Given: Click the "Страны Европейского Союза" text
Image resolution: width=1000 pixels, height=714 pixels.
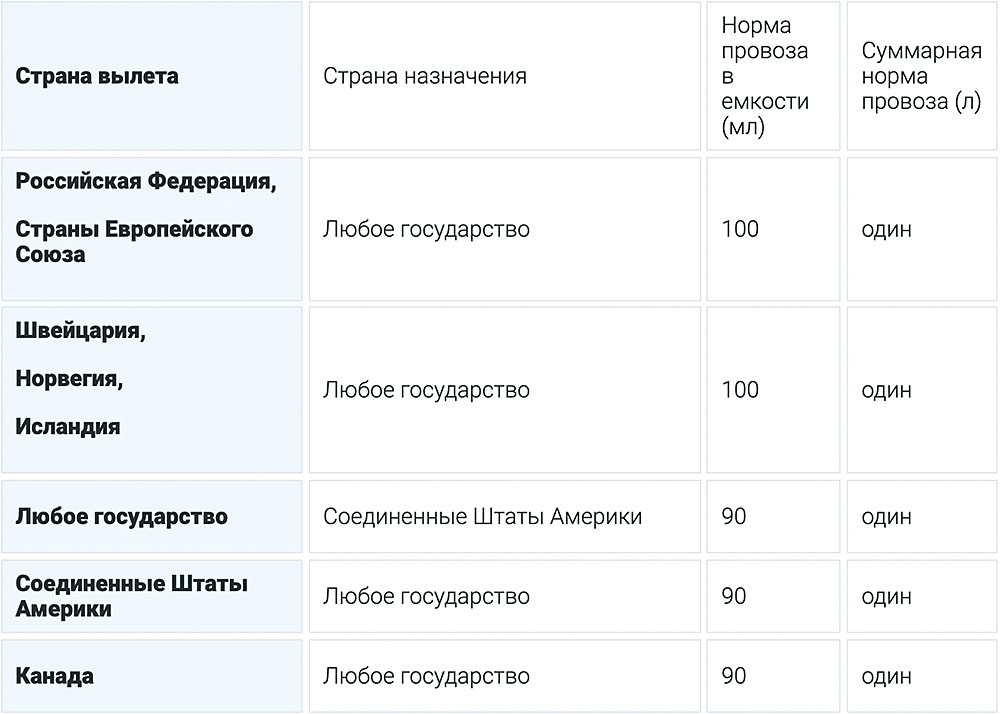Looking at the screenshot, I should click(x=134, y=241).
